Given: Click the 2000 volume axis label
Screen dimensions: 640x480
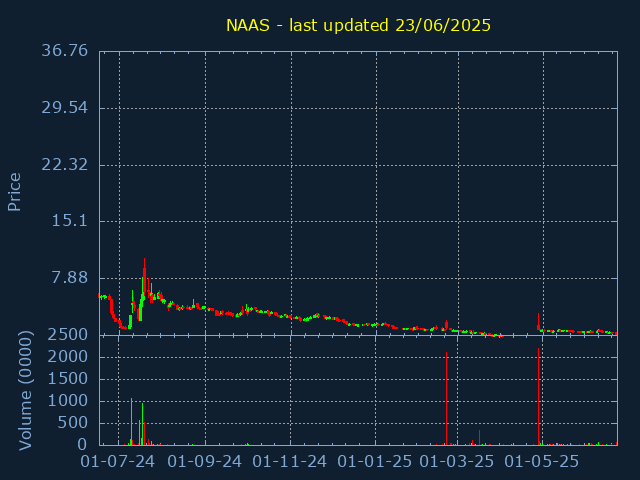Looking at the screenshot, I should click(68, 357).
